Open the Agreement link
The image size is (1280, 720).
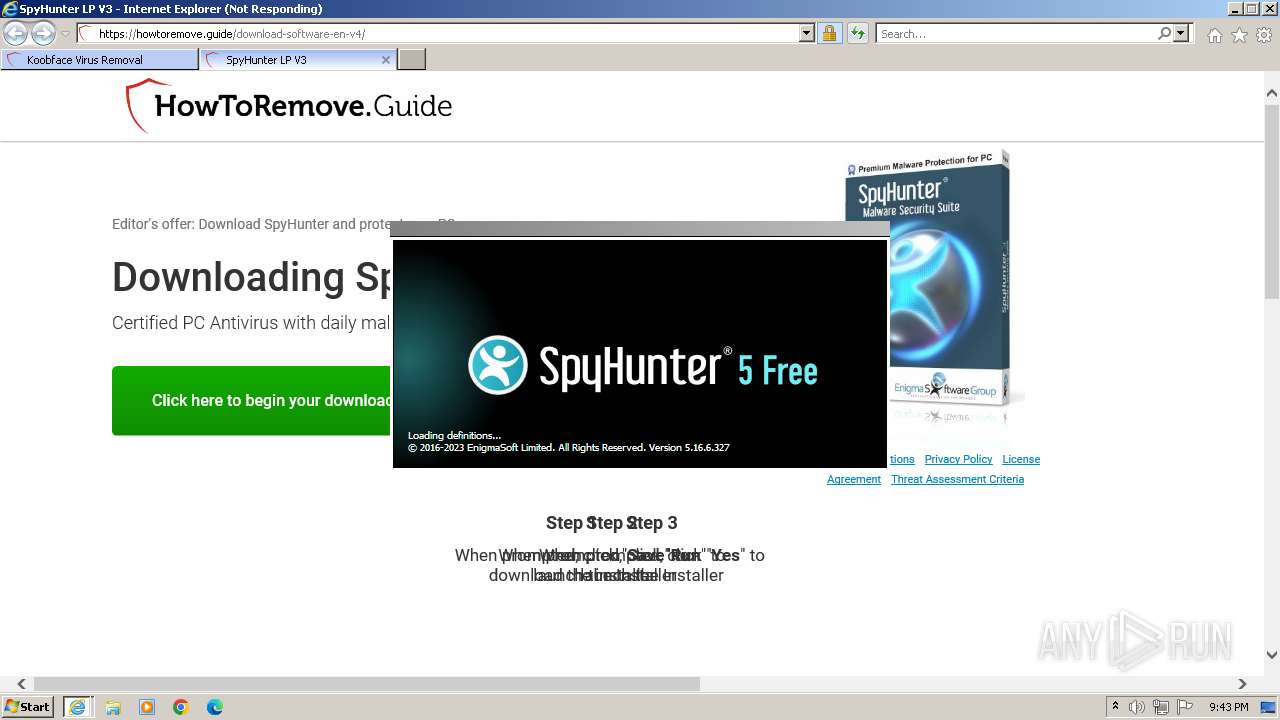coord(854,479)
